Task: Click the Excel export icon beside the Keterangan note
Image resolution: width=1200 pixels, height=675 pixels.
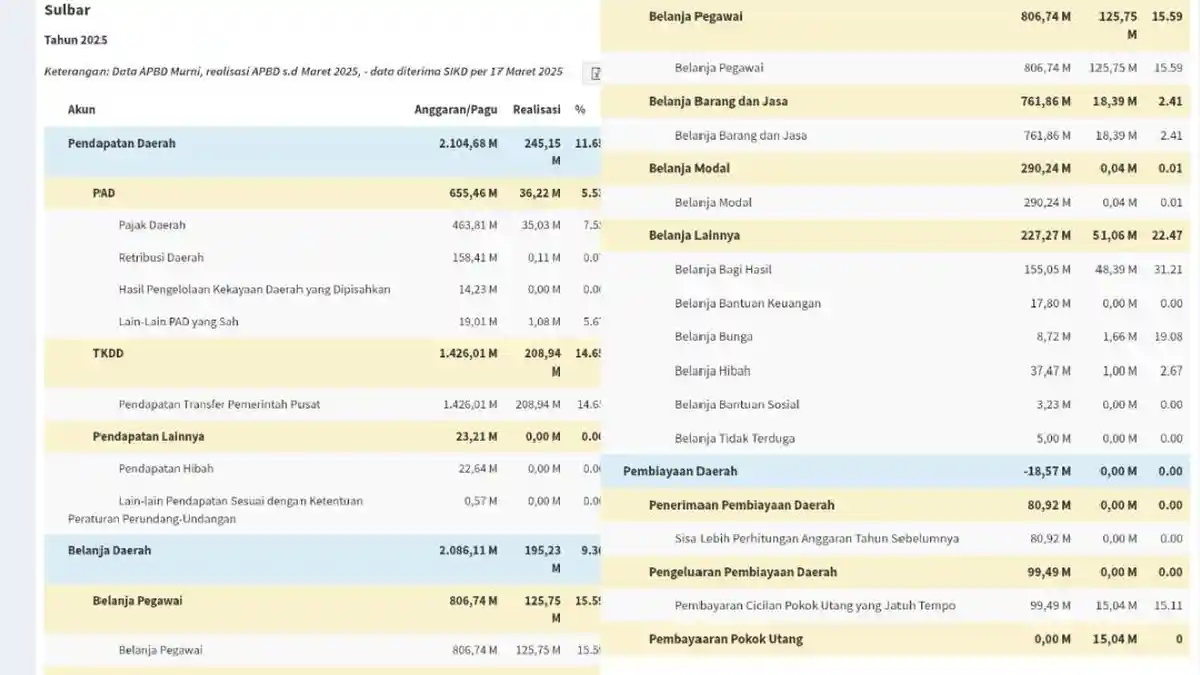Action: (593, 73)
